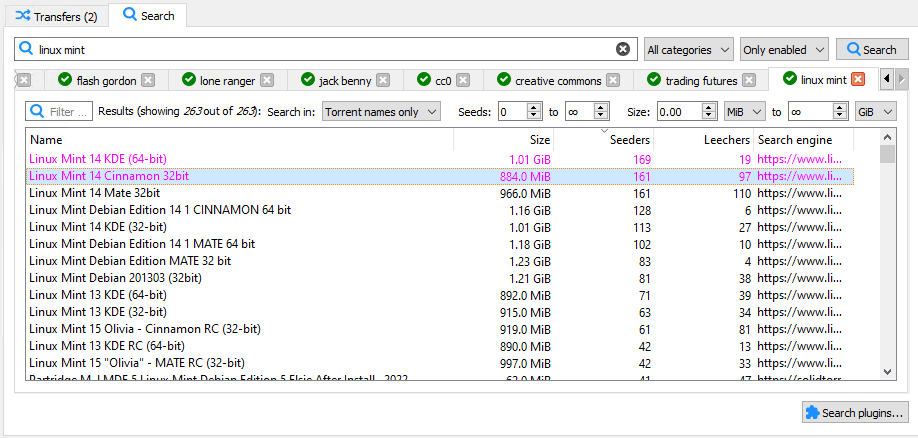The width and height of the screenshot is (918, 438).
Task: Close the cc0 search tab
Action: click(463, 80)
